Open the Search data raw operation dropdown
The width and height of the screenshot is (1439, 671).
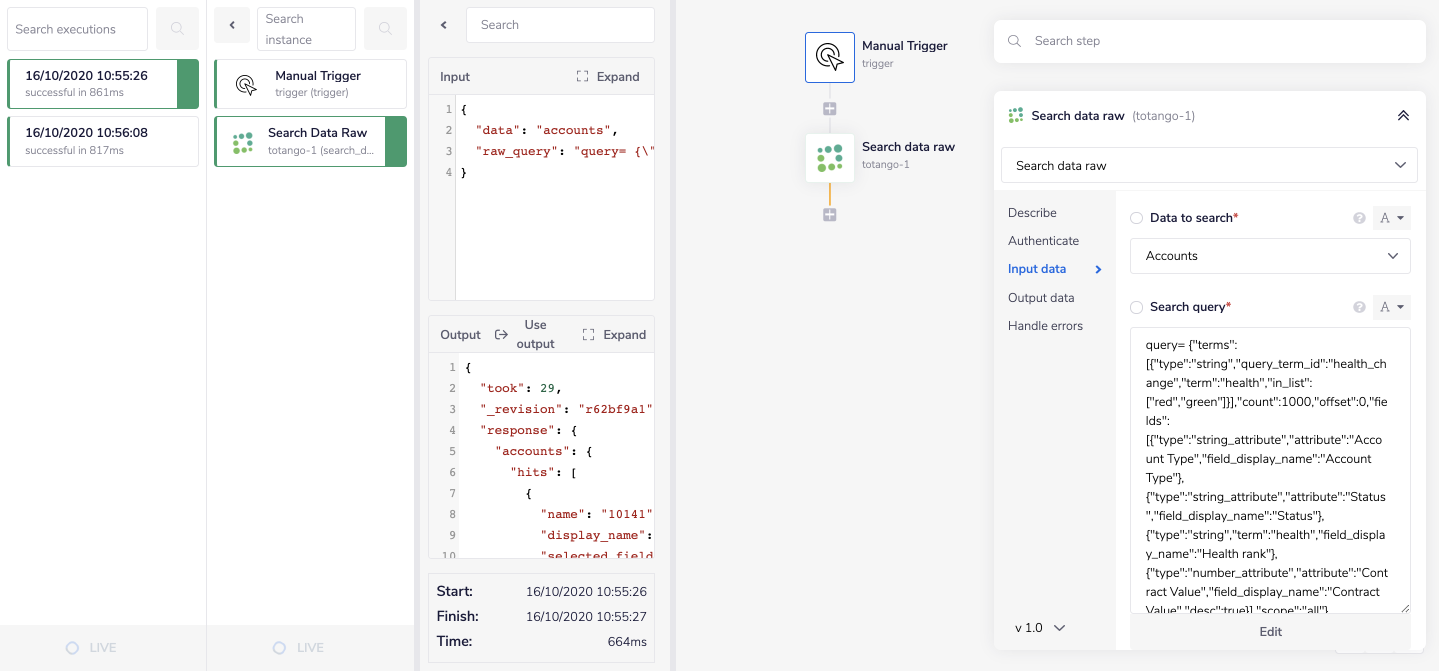tap(1209, 165)
